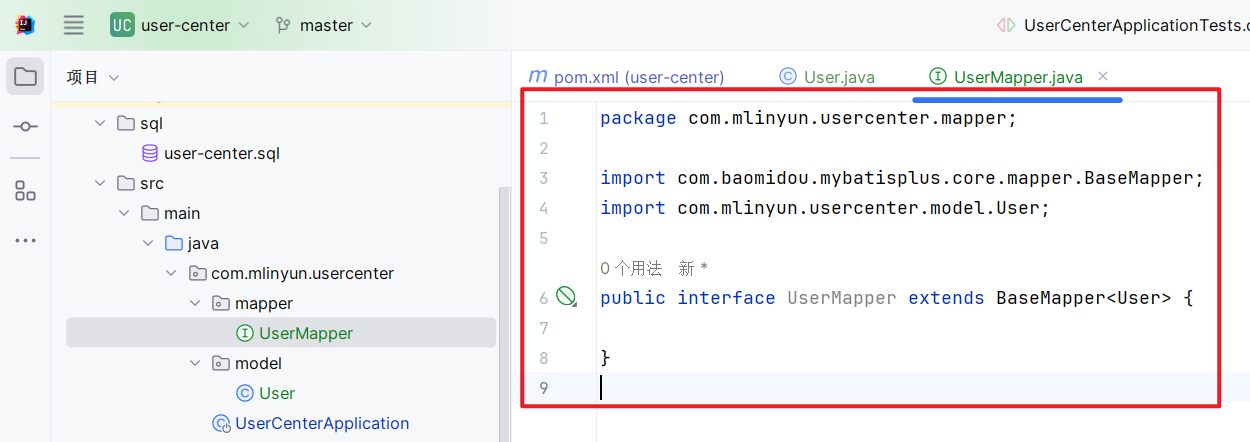Collapse the model package
1250x442 pixels.
[194, 363]
